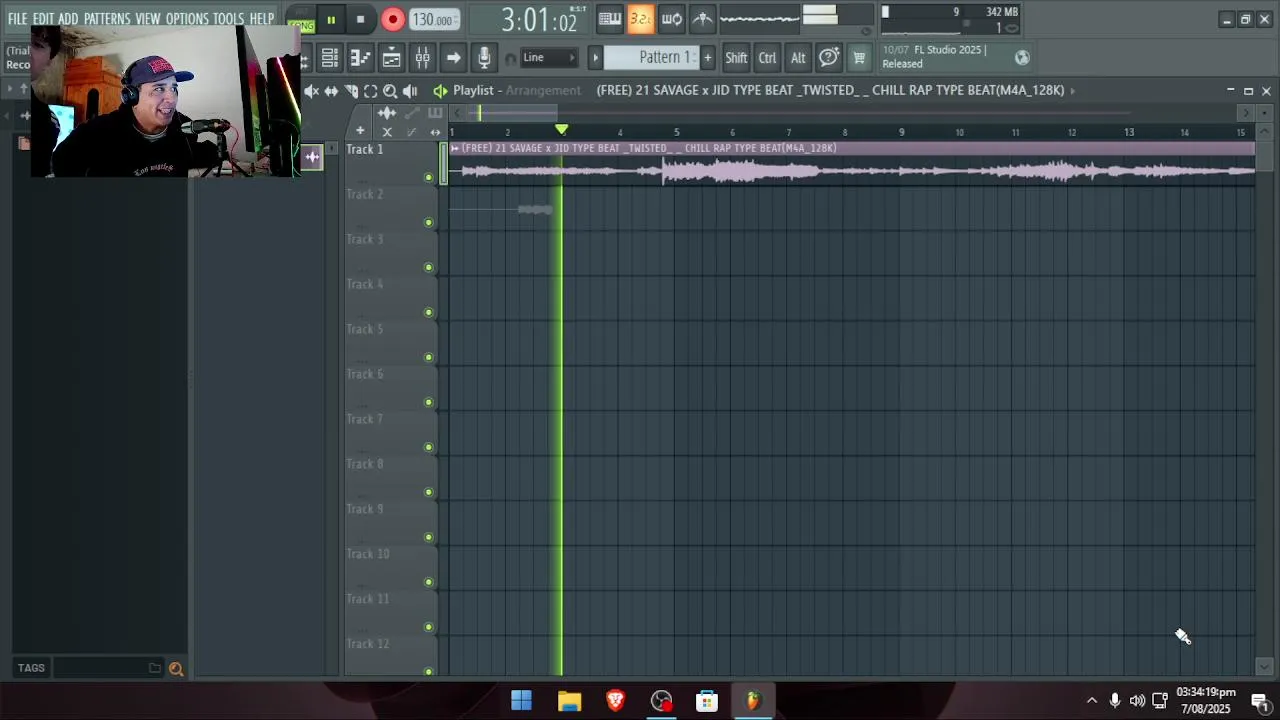Click the browser TAGS search icon

click(x=176, y=669)
